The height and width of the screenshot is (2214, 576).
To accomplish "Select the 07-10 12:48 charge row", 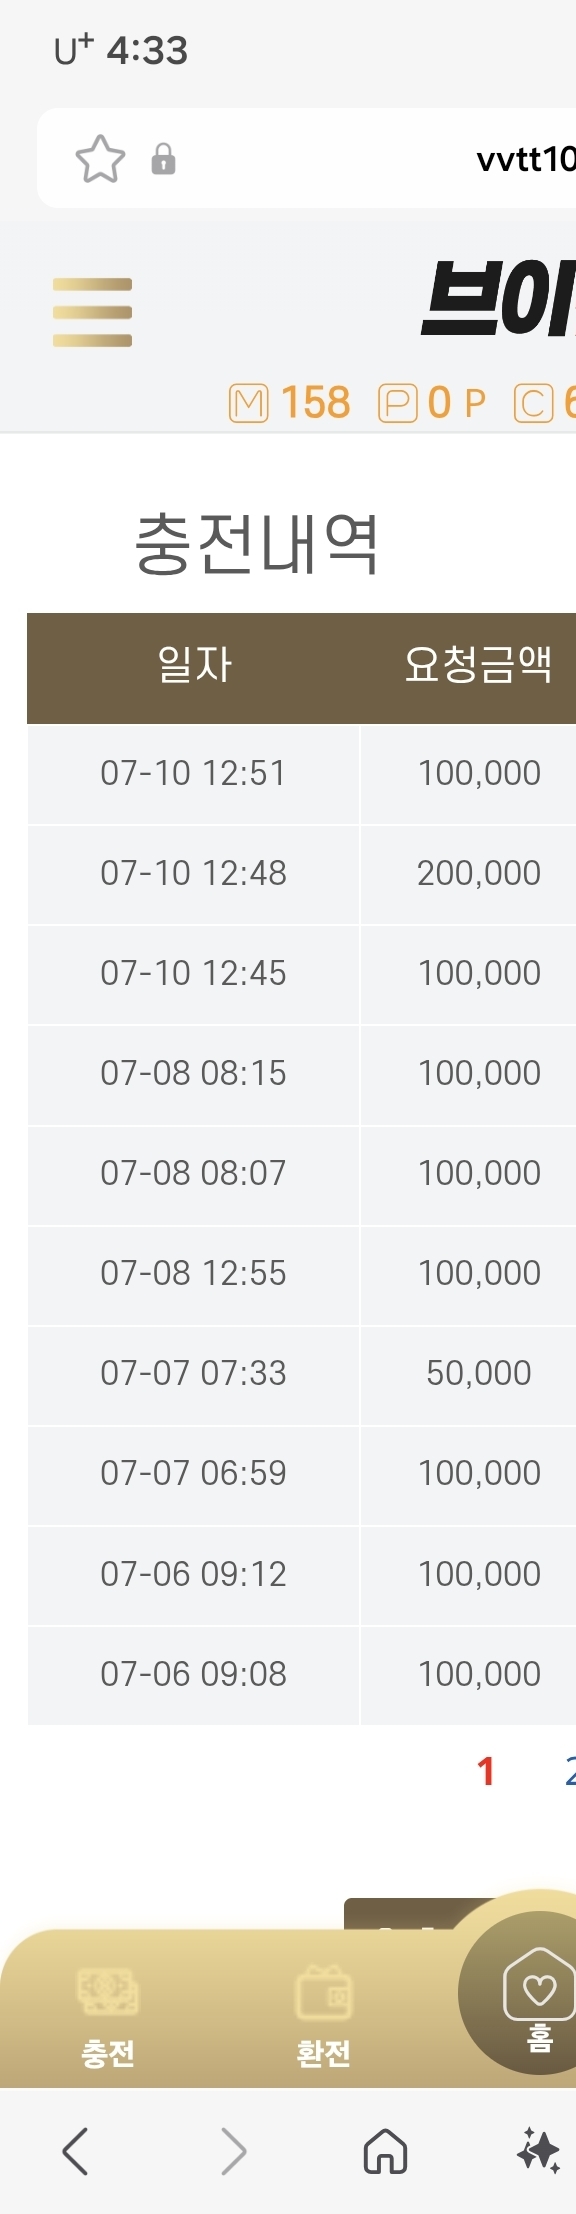I will point(302,873).
